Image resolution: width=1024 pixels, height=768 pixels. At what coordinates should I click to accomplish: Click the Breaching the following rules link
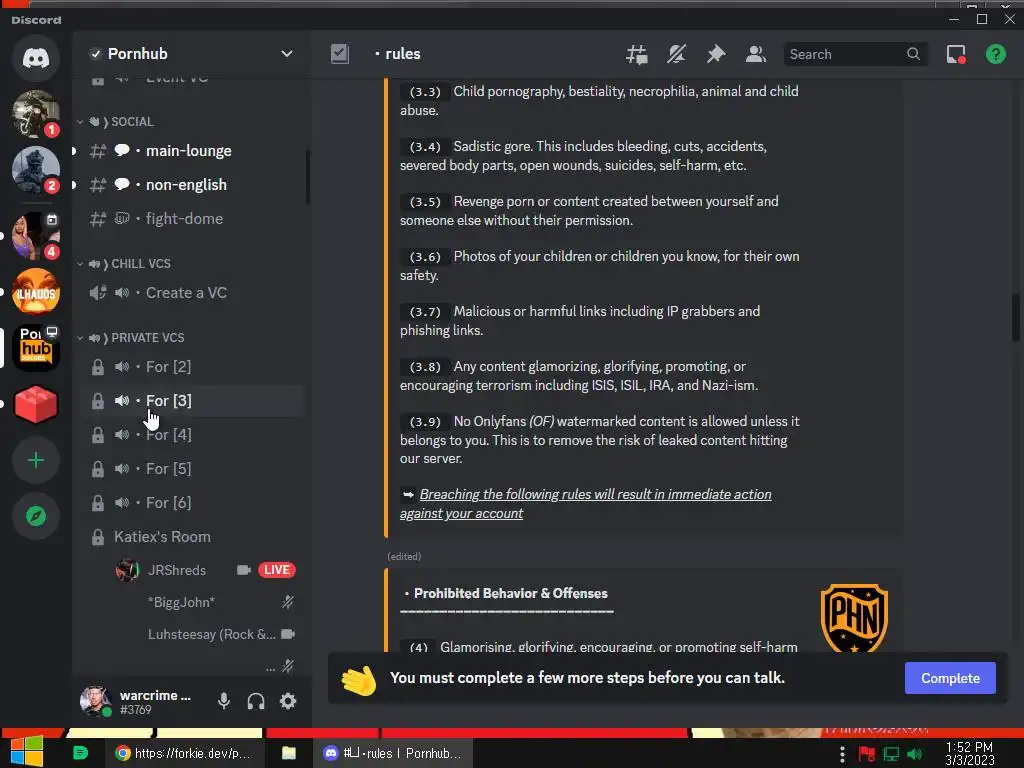point(586,504)
